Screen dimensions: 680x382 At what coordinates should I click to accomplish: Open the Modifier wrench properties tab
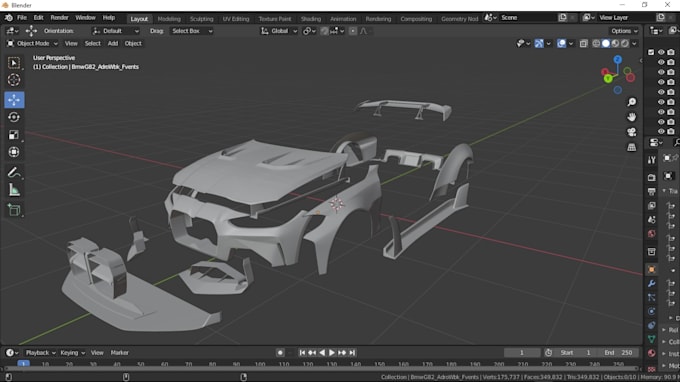pyautogui.click(x=651, y=284)
